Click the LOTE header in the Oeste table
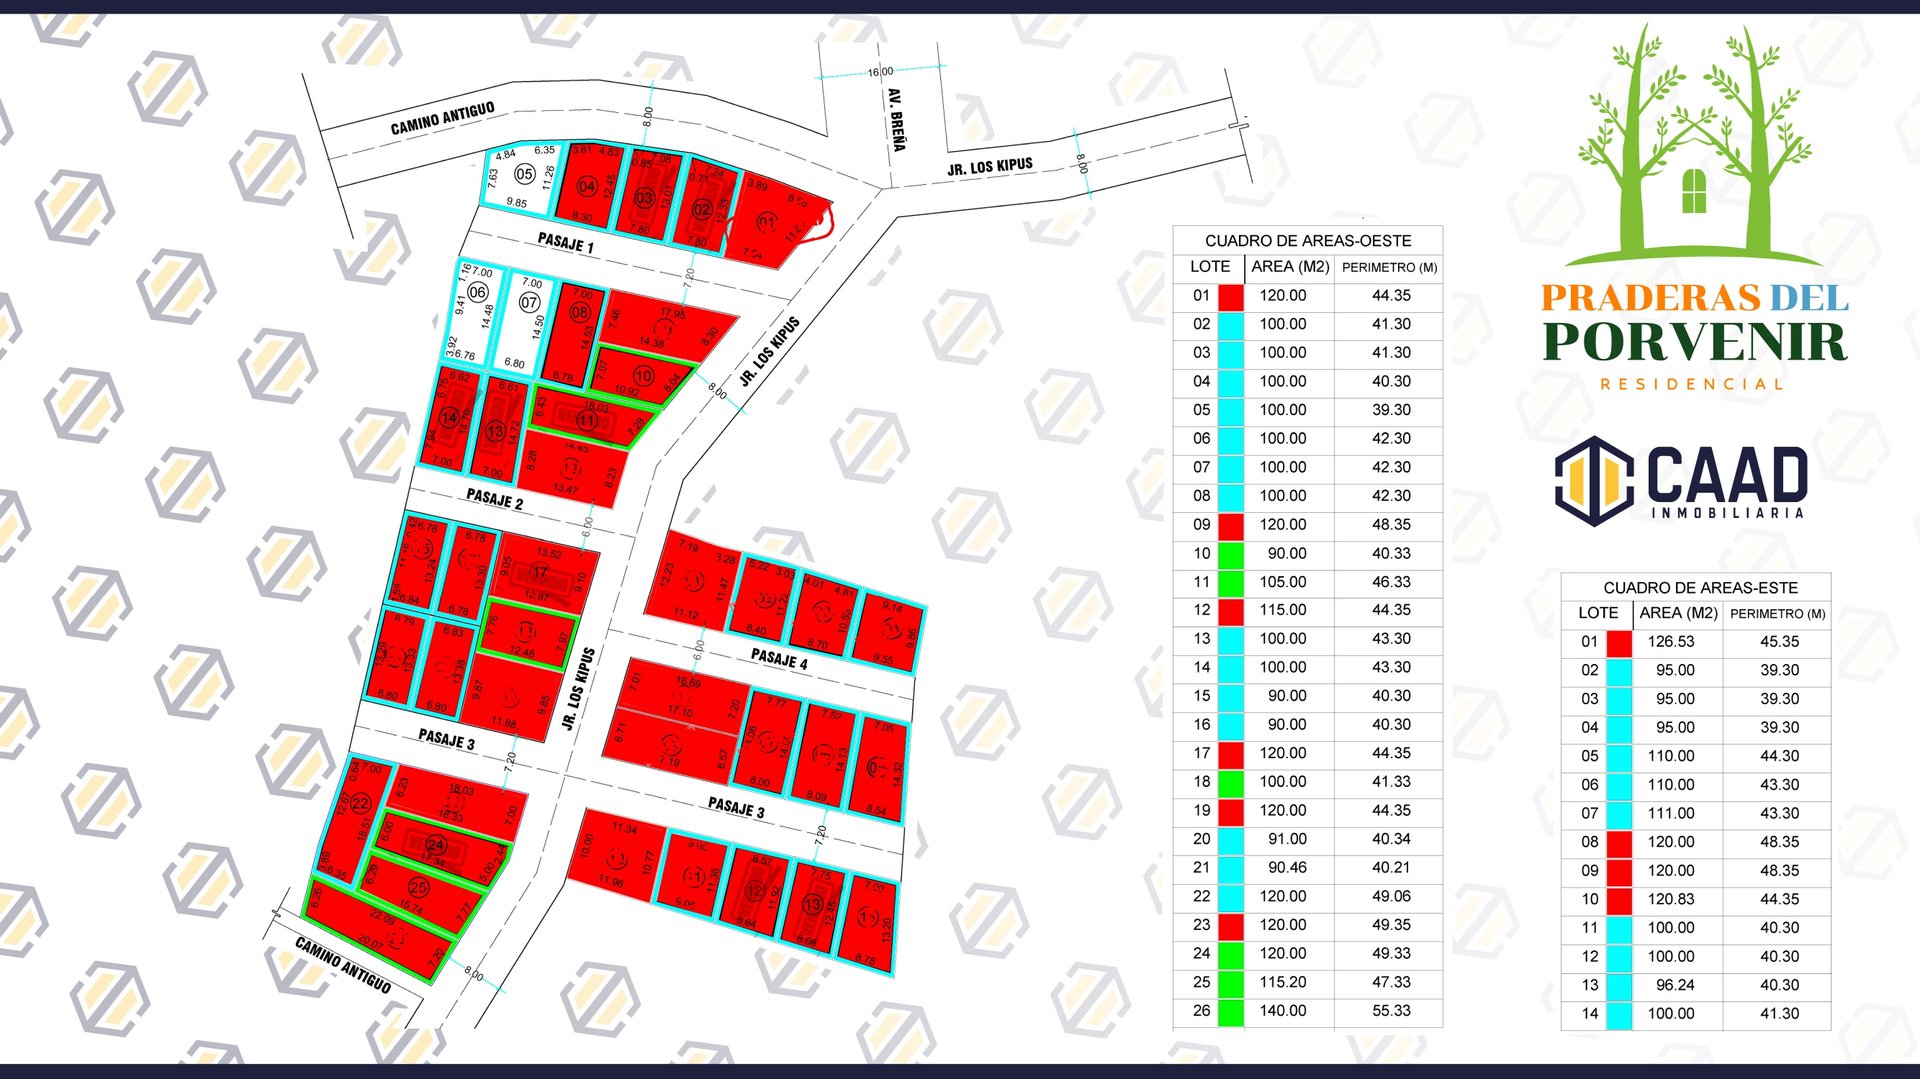 click(1210, 267)
